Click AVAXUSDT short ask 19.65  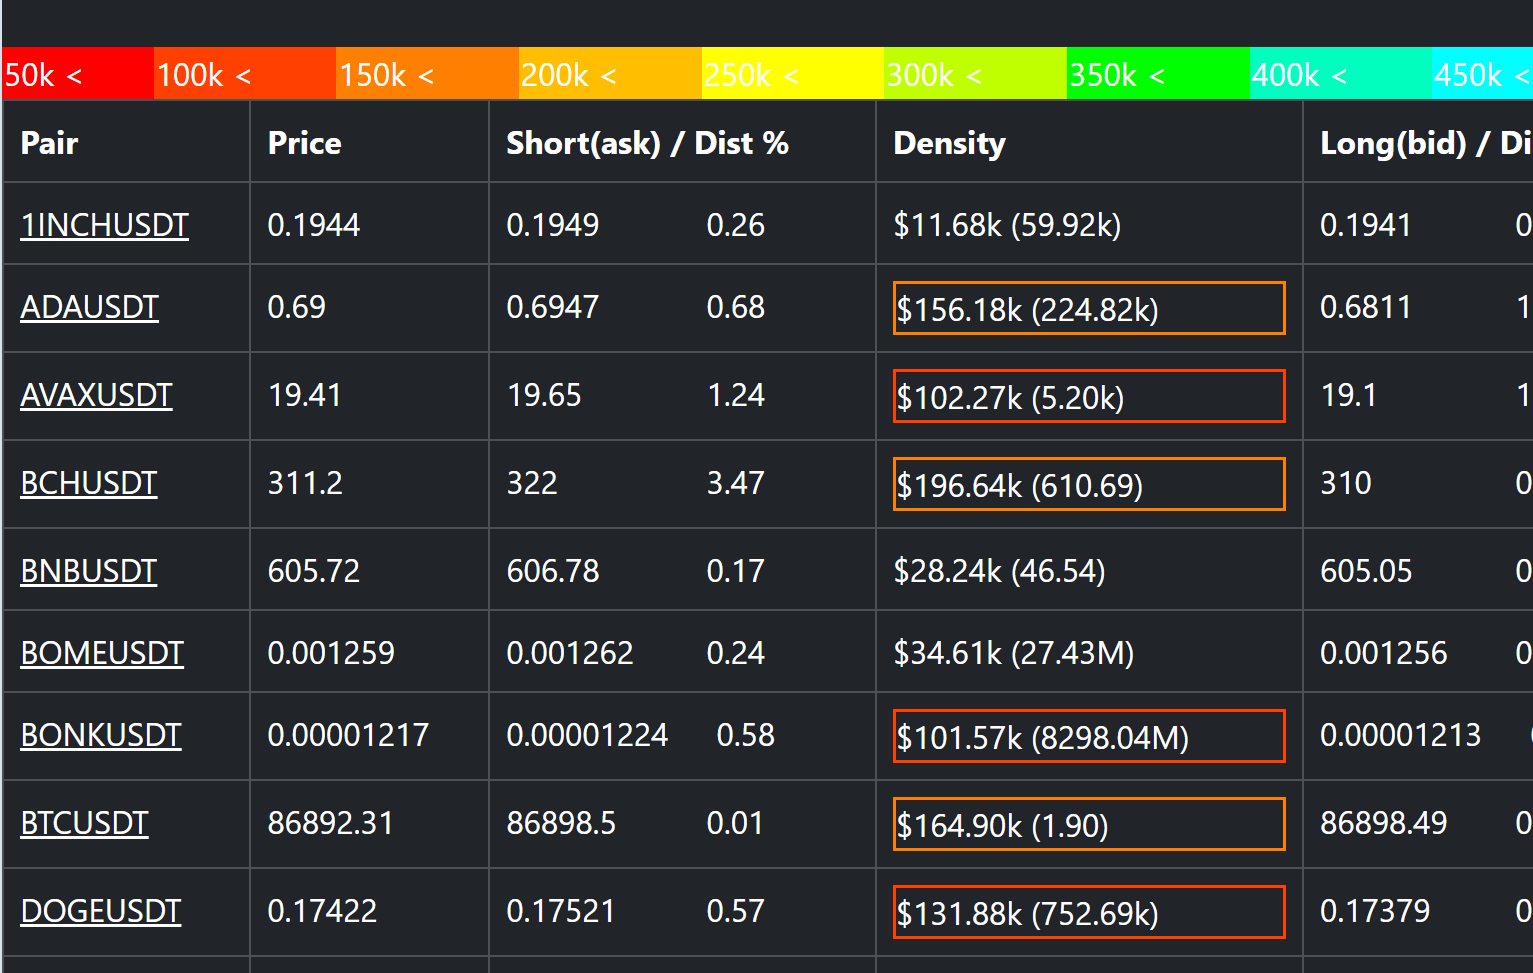[544, 395]
